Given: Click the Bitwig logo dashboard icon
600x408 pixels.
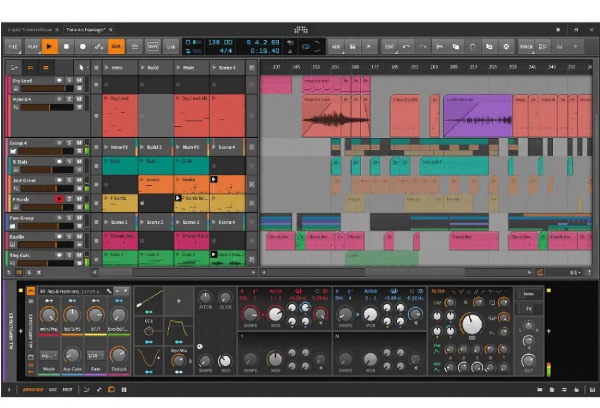Looking at the screenshot, I should coord(301,29).
